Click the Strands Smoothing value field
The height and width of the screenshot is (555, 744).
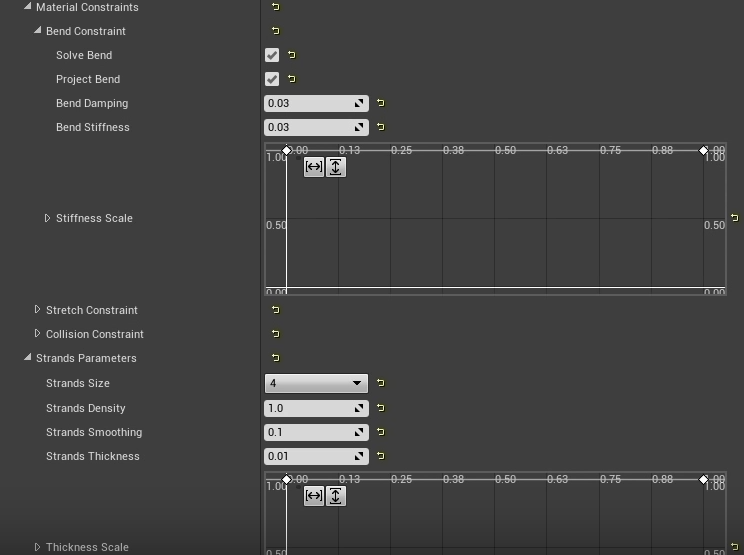pos(316,432)
